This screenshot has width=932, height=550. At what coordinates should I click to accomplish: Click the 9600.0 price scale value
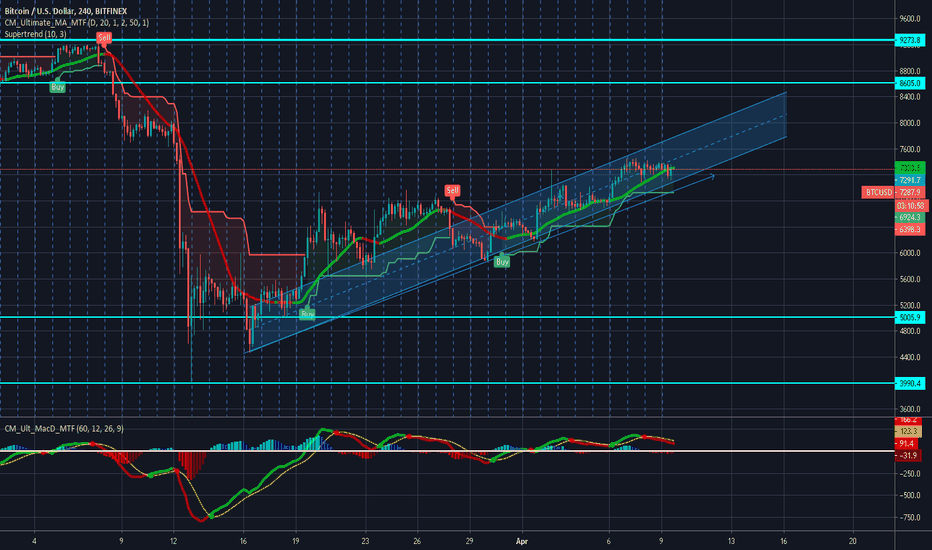click(910, 19)
